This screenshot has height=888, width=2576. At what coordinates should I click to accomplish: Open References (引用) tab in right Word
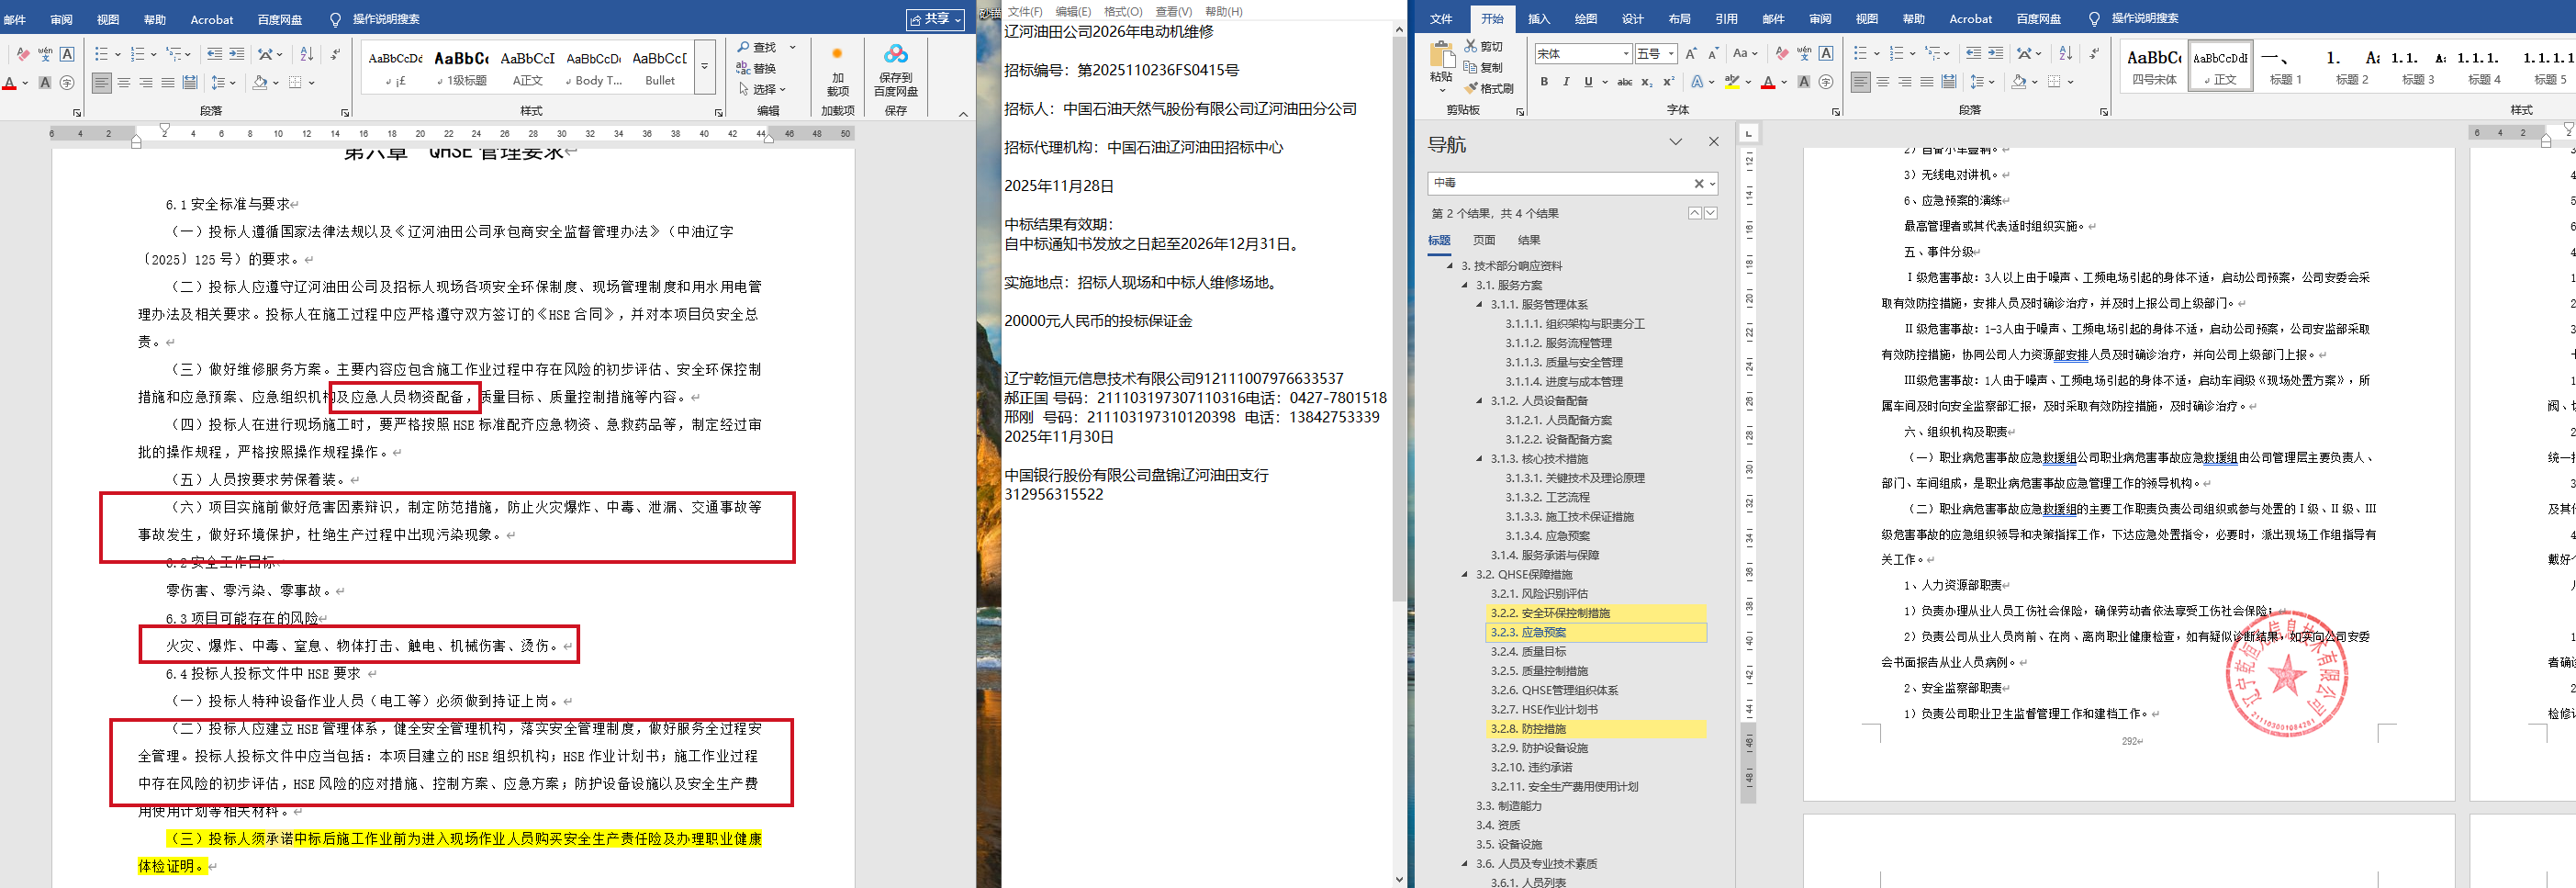coord(1727,19)
